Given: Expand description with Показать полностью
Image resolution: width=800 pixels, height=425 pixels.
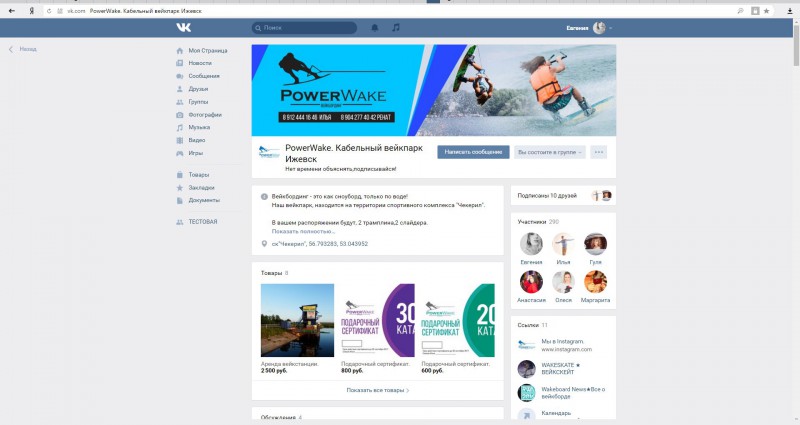Looking at the screenshot, I should coord(303,231).
